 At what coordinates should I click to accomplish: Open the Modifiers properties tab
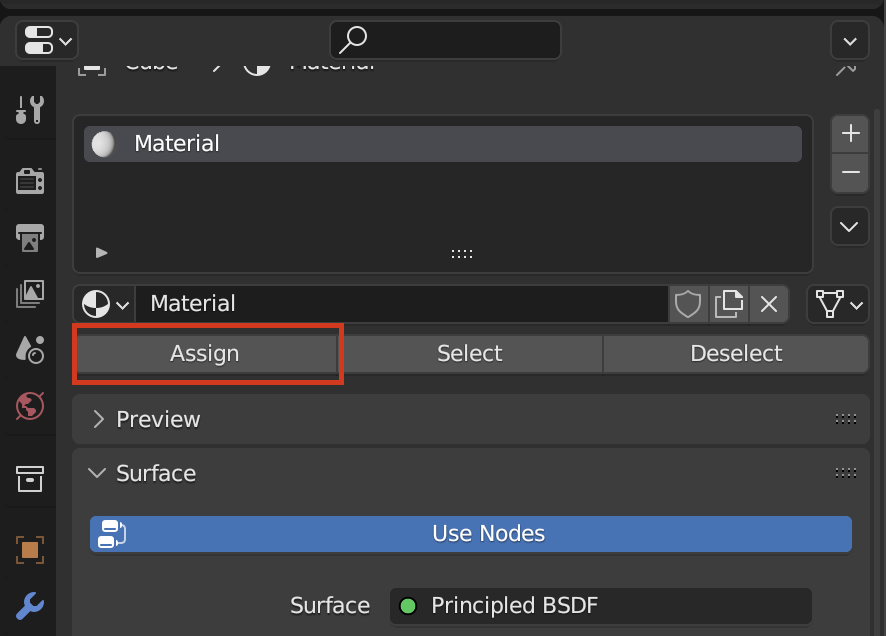pyautogui.click(x=30, y=605)
